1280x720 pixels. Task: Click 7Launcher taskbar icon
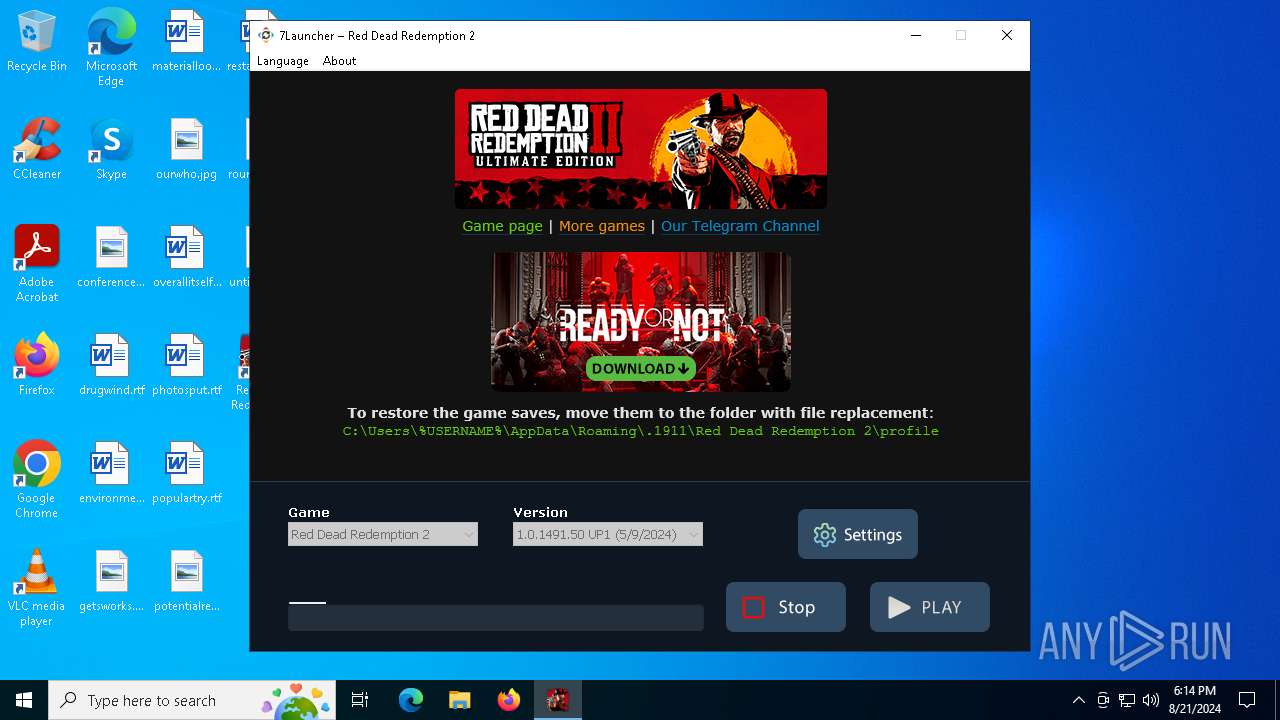557,700
